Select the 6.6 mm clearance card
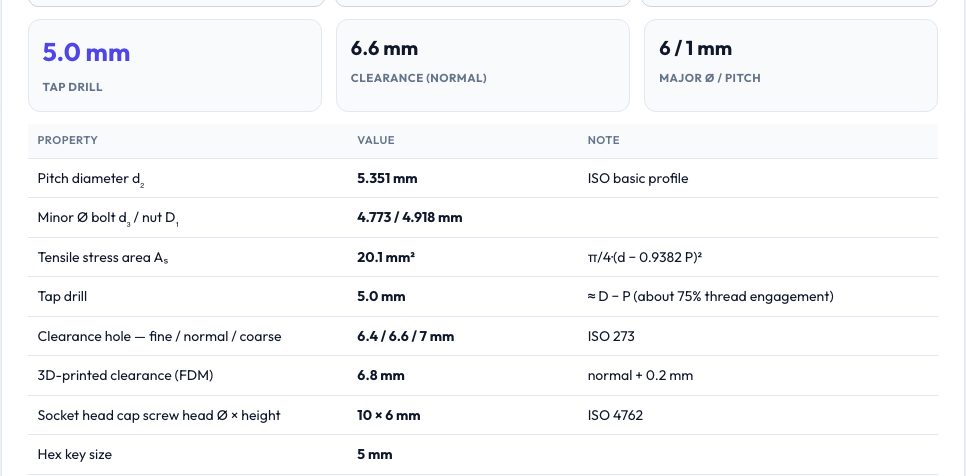The image size is (966, 476). tap(482, 65)
